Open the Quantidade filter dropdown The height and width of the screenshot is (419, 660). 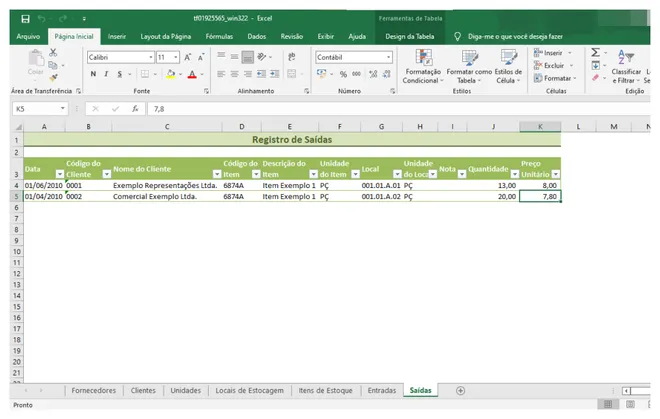[x=514, y=174]
